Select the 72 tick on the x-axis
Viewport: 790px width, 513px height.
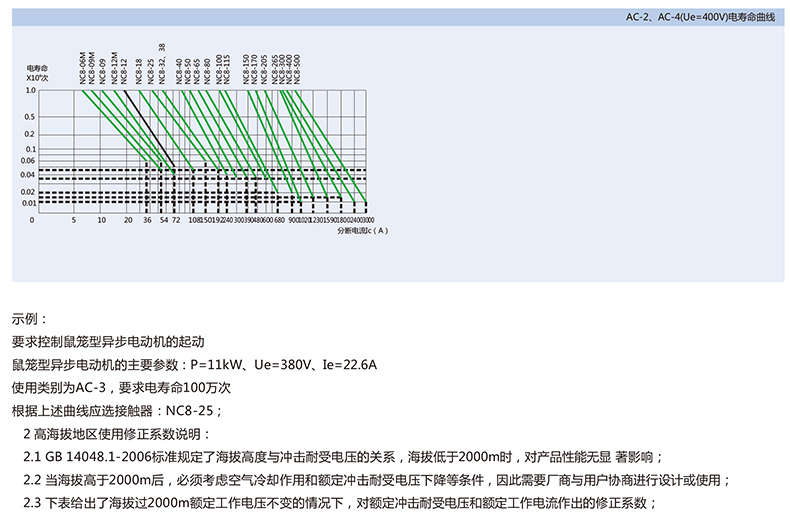pyautogui.click(x=177, y=218)
